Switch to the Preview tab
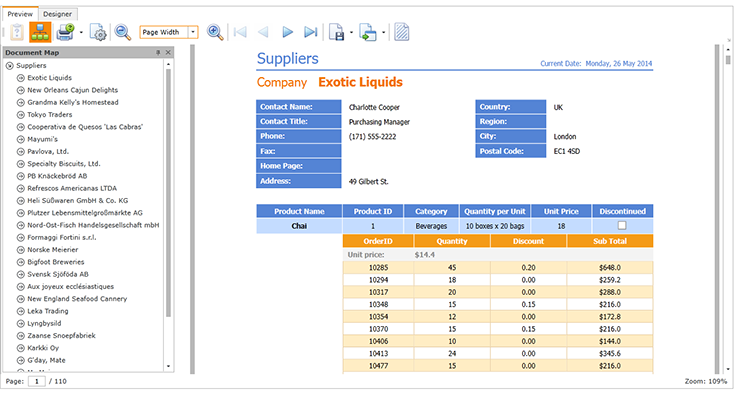The height and width of the screenshot is (397, 734). (20, 14)
